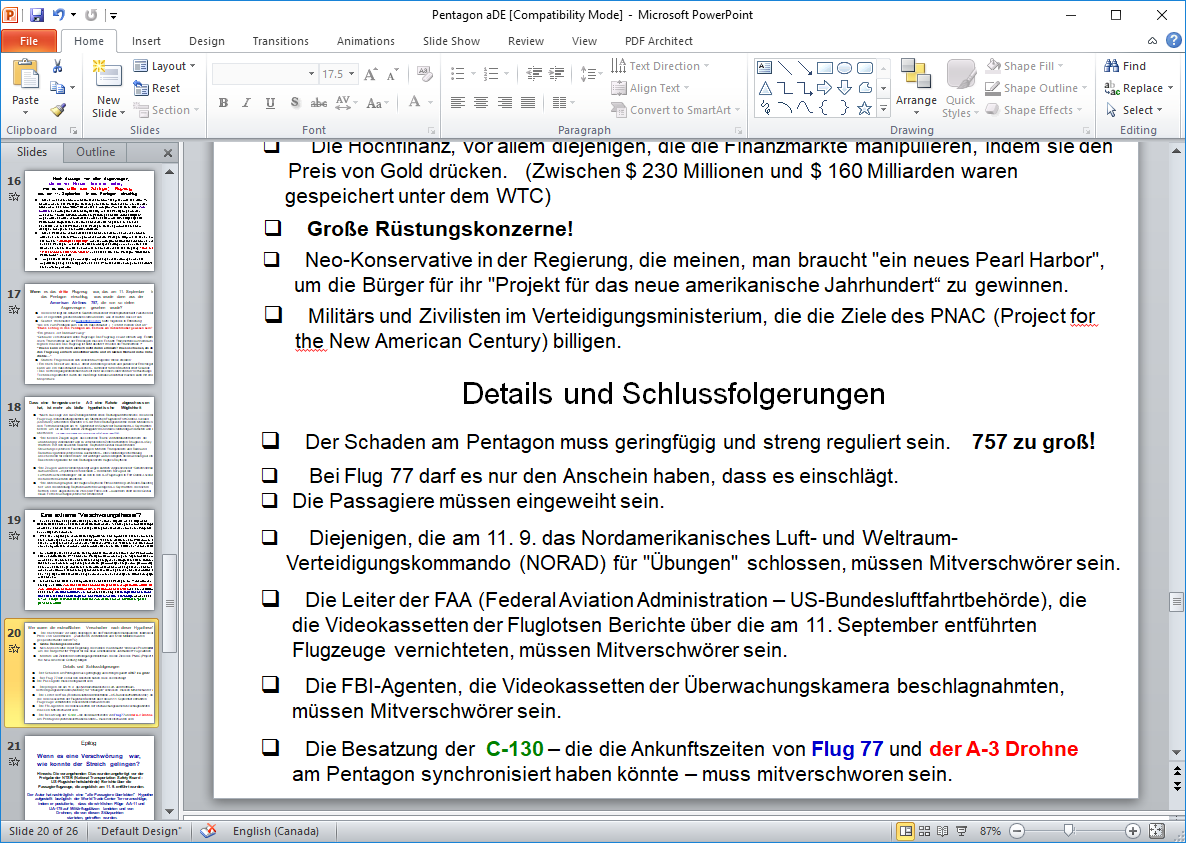Apply strikethrough formatting
Screen dimensions: 1186x843
pyautogui.click(x=318, y=103)
